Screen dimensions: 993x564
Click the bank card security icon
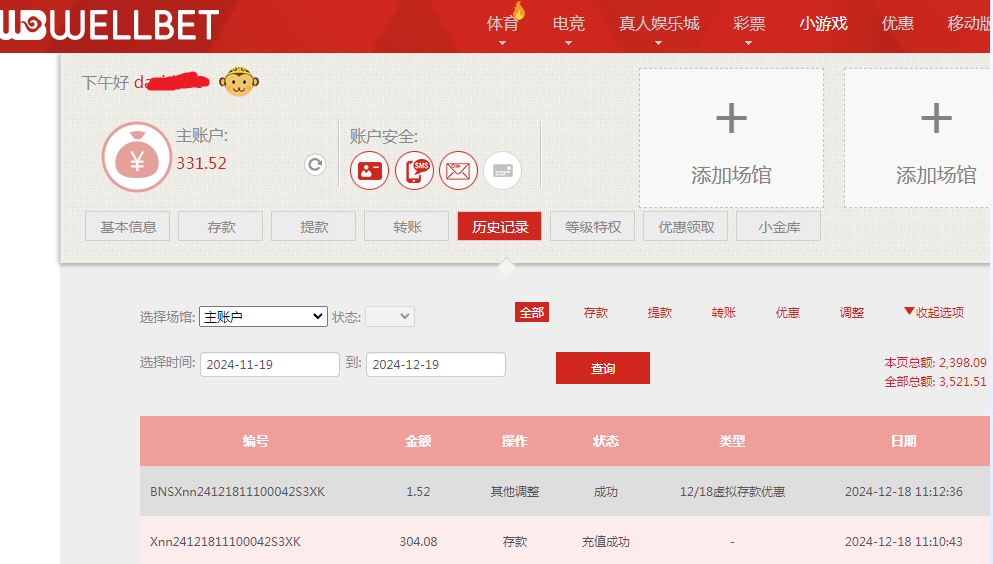point(502,171)
